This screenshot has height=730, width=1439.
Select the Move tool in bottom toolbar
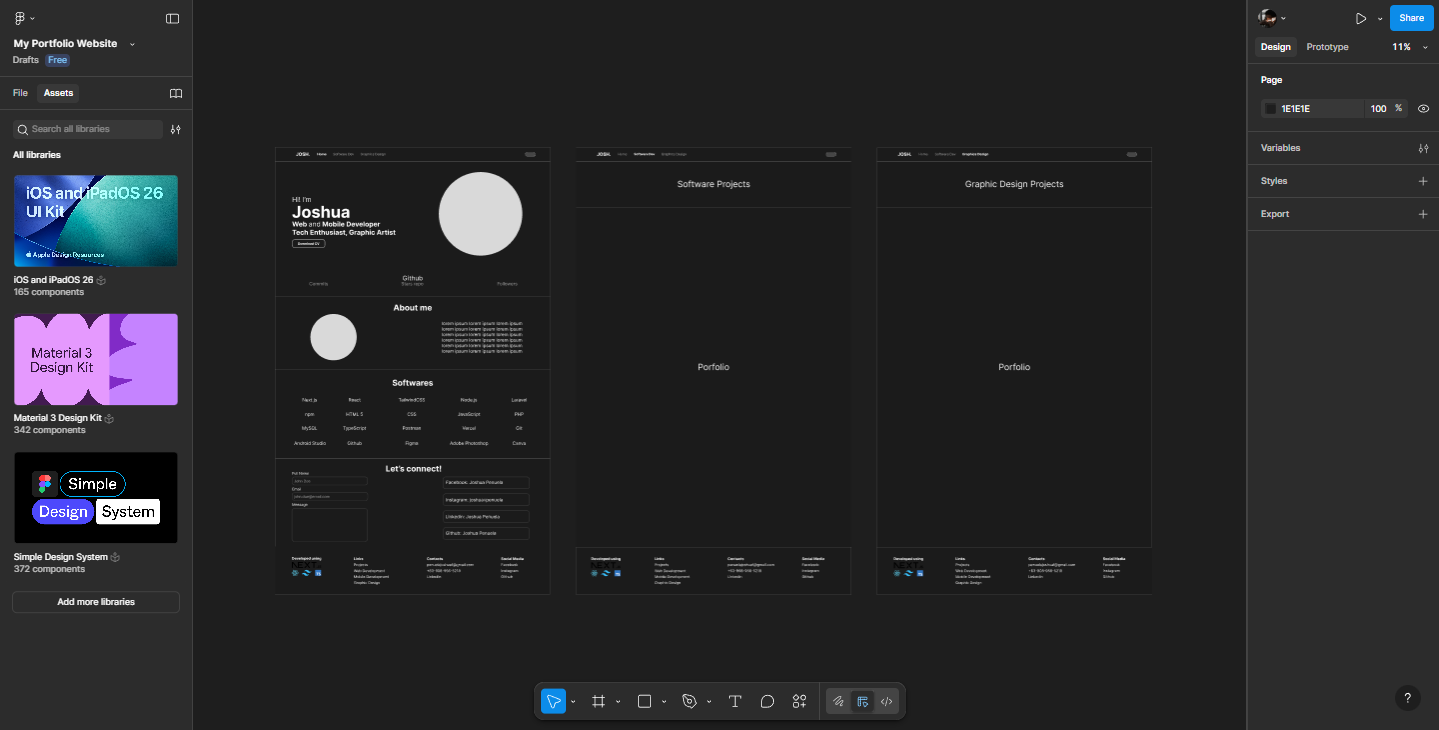click(553, 701)
